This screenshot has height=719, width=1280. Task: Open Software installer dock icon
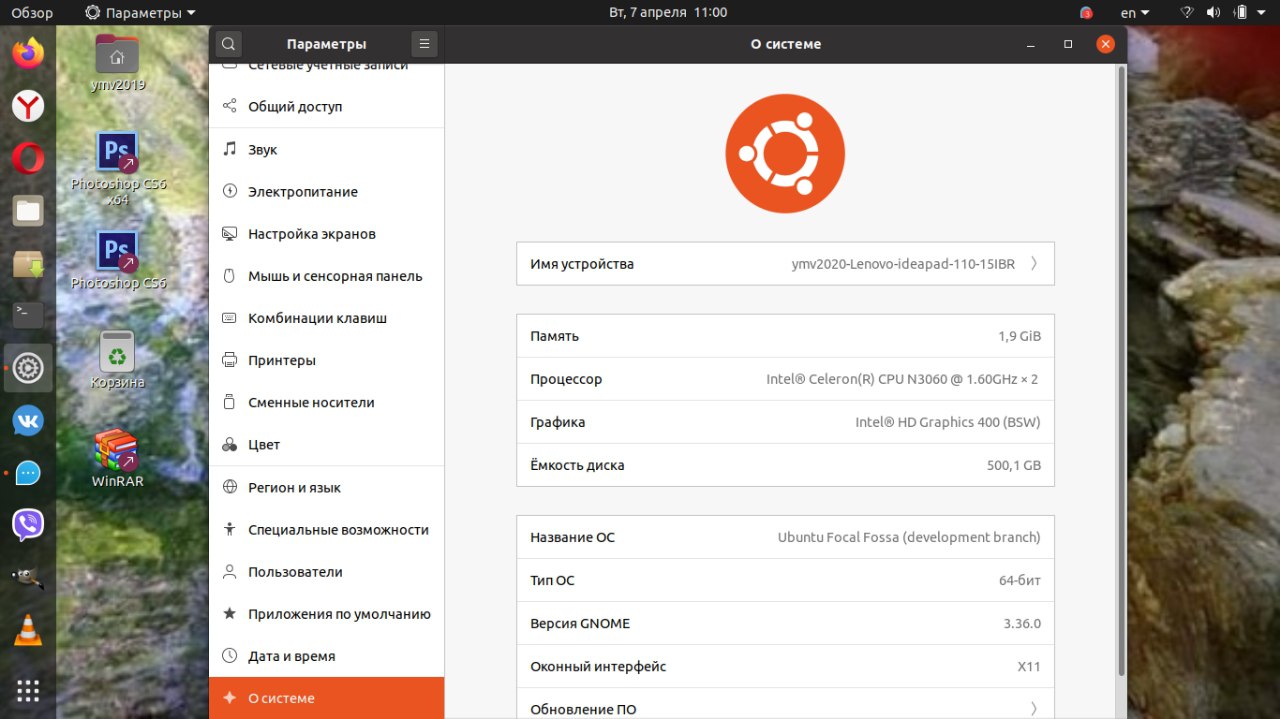[x=28, y=264]
